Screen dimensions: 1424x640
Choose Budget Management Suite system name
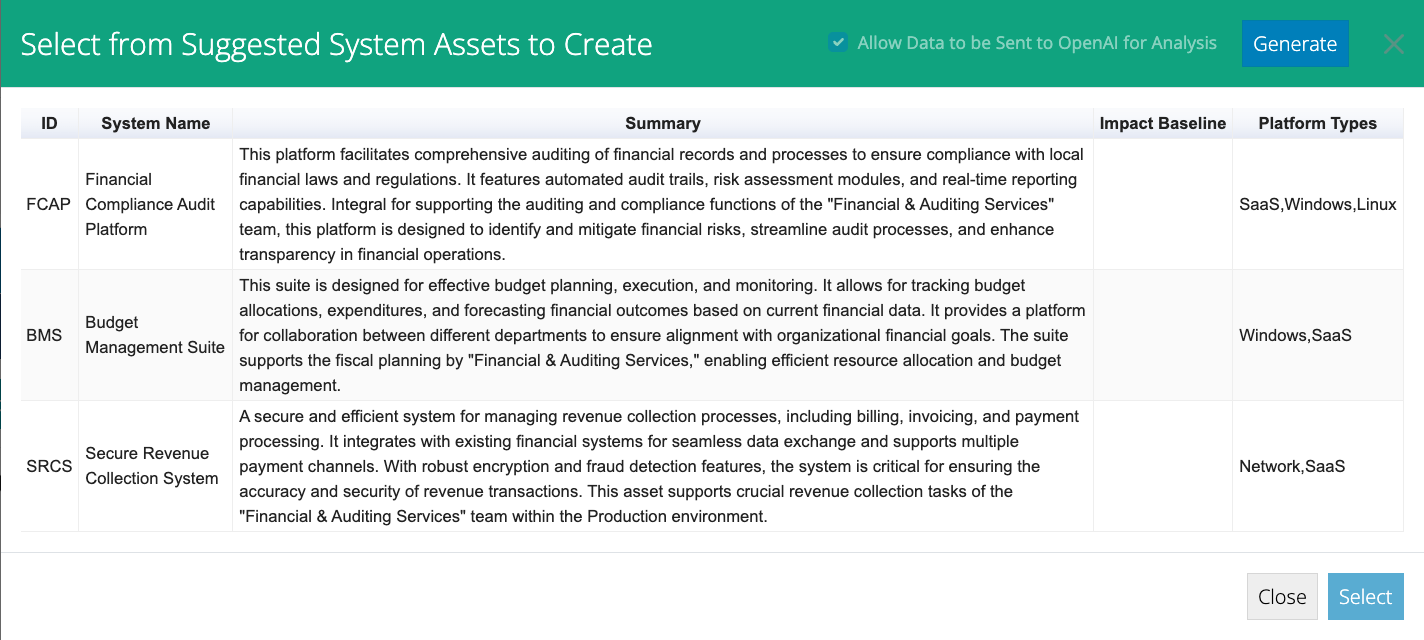[x=155, y=335]
